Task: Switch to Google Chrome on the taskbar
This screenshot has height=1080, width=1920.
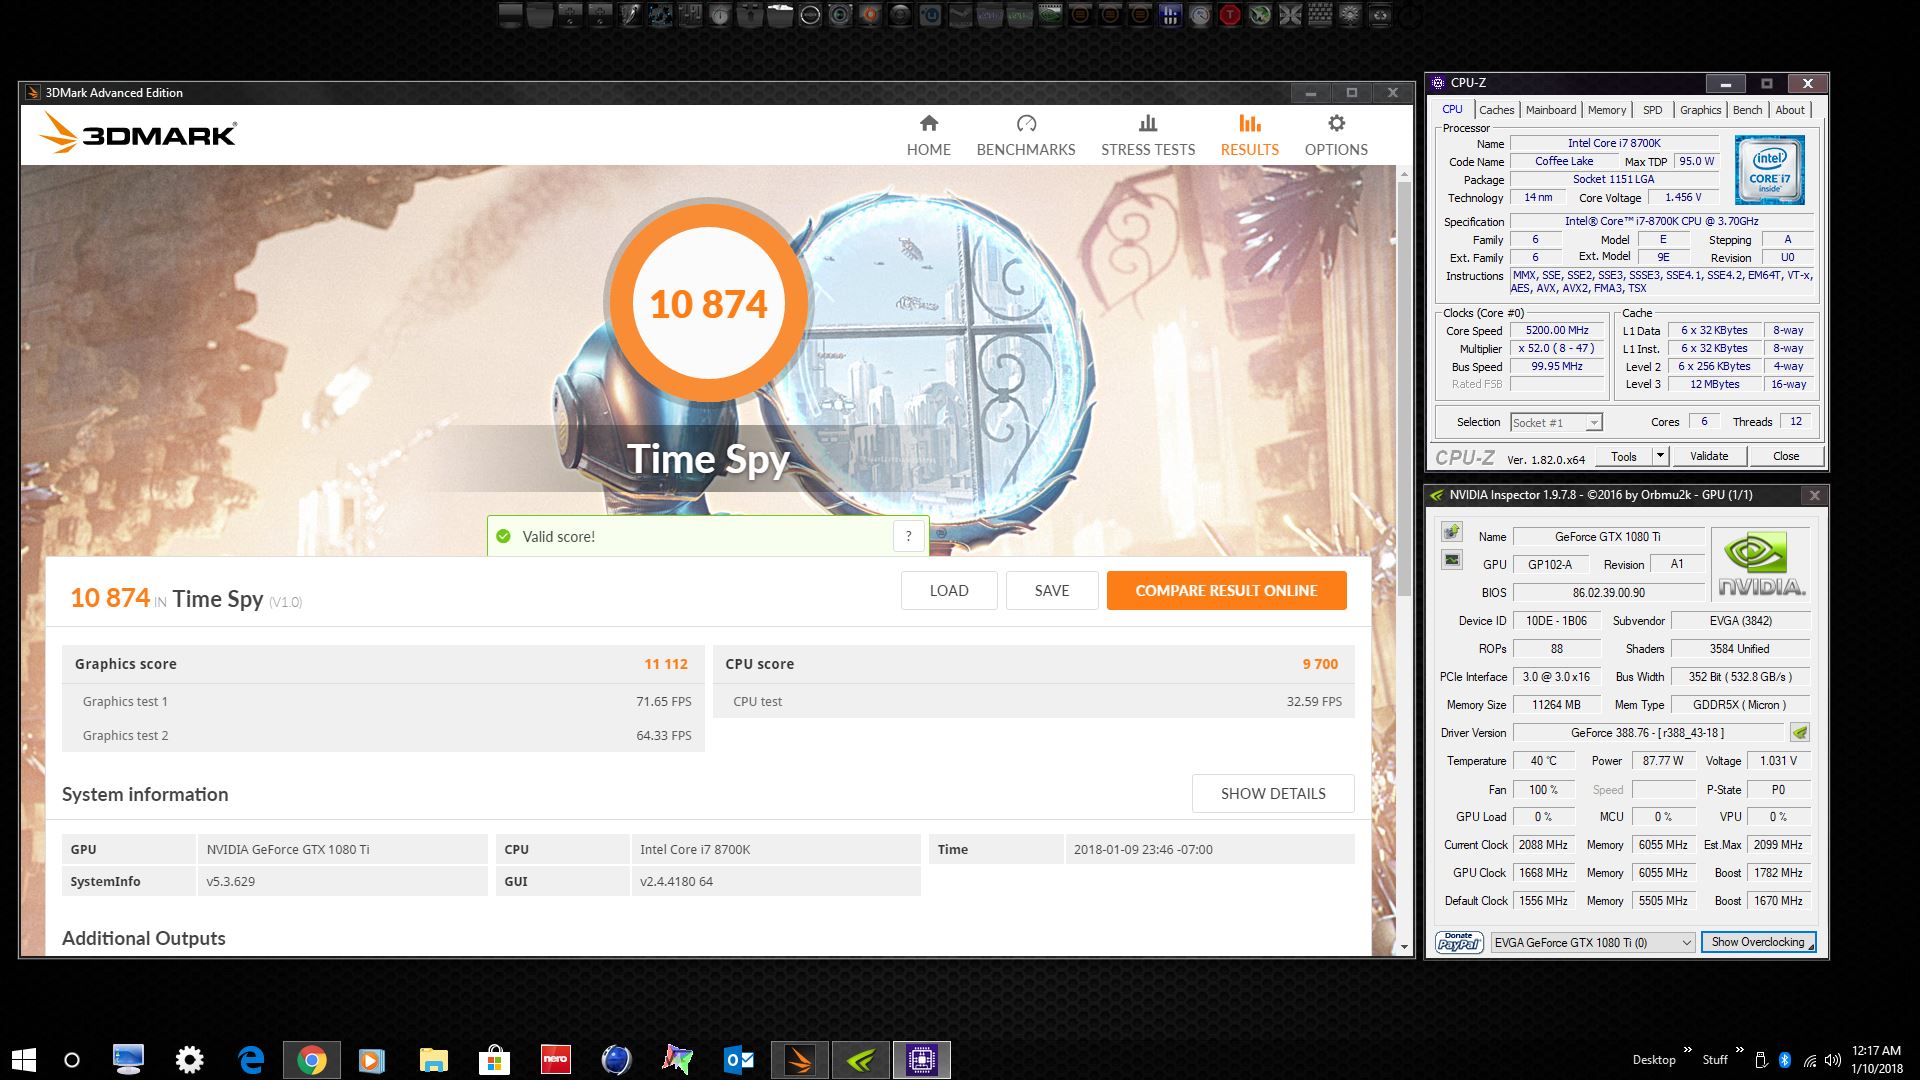Action: [x=311, y=1060]
